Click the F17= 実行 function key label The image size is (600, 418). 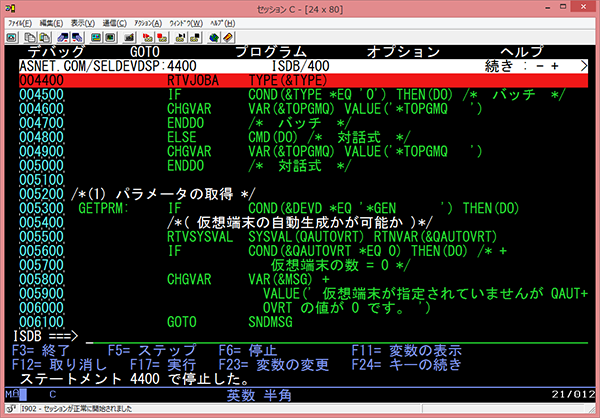[138, 364]
